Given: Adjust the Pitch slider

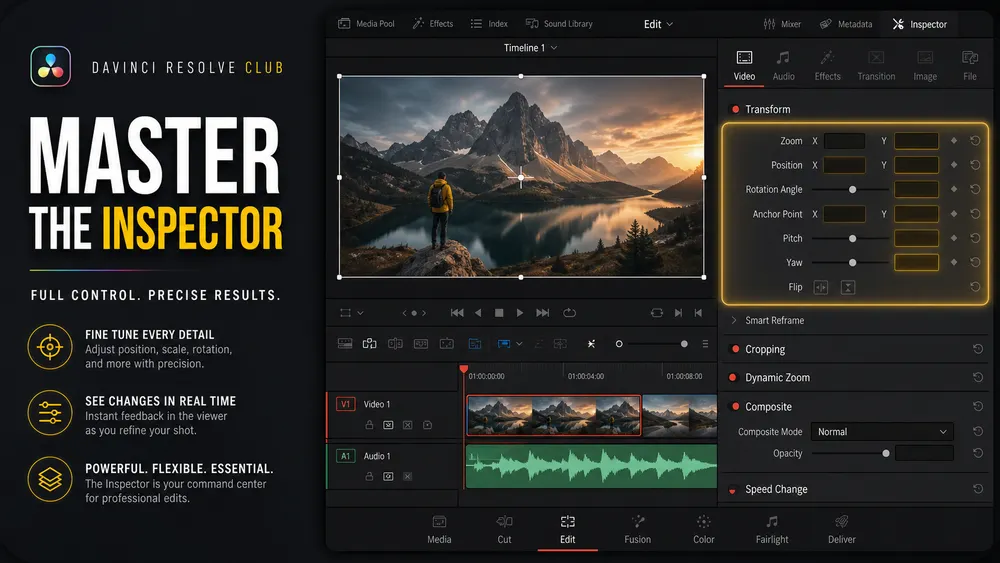Looking at the screenshot, I should [852, 238].
